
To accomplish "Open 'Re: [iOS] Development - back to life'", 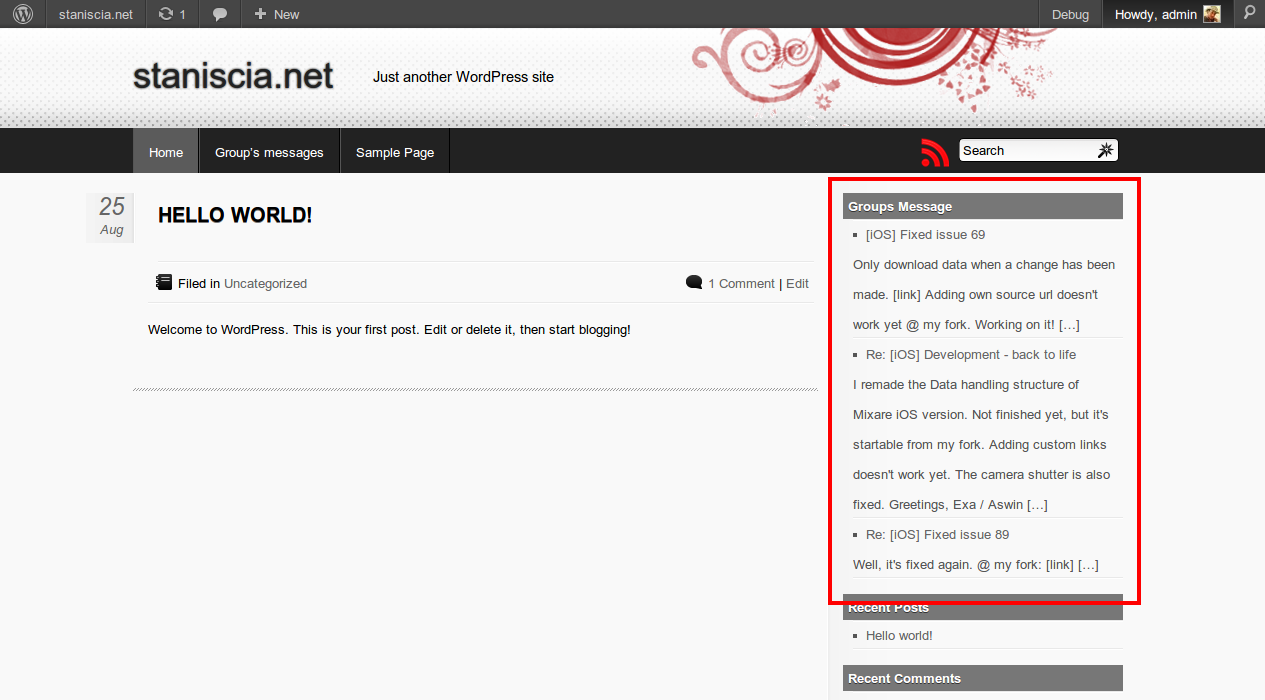I will point(971,355).
